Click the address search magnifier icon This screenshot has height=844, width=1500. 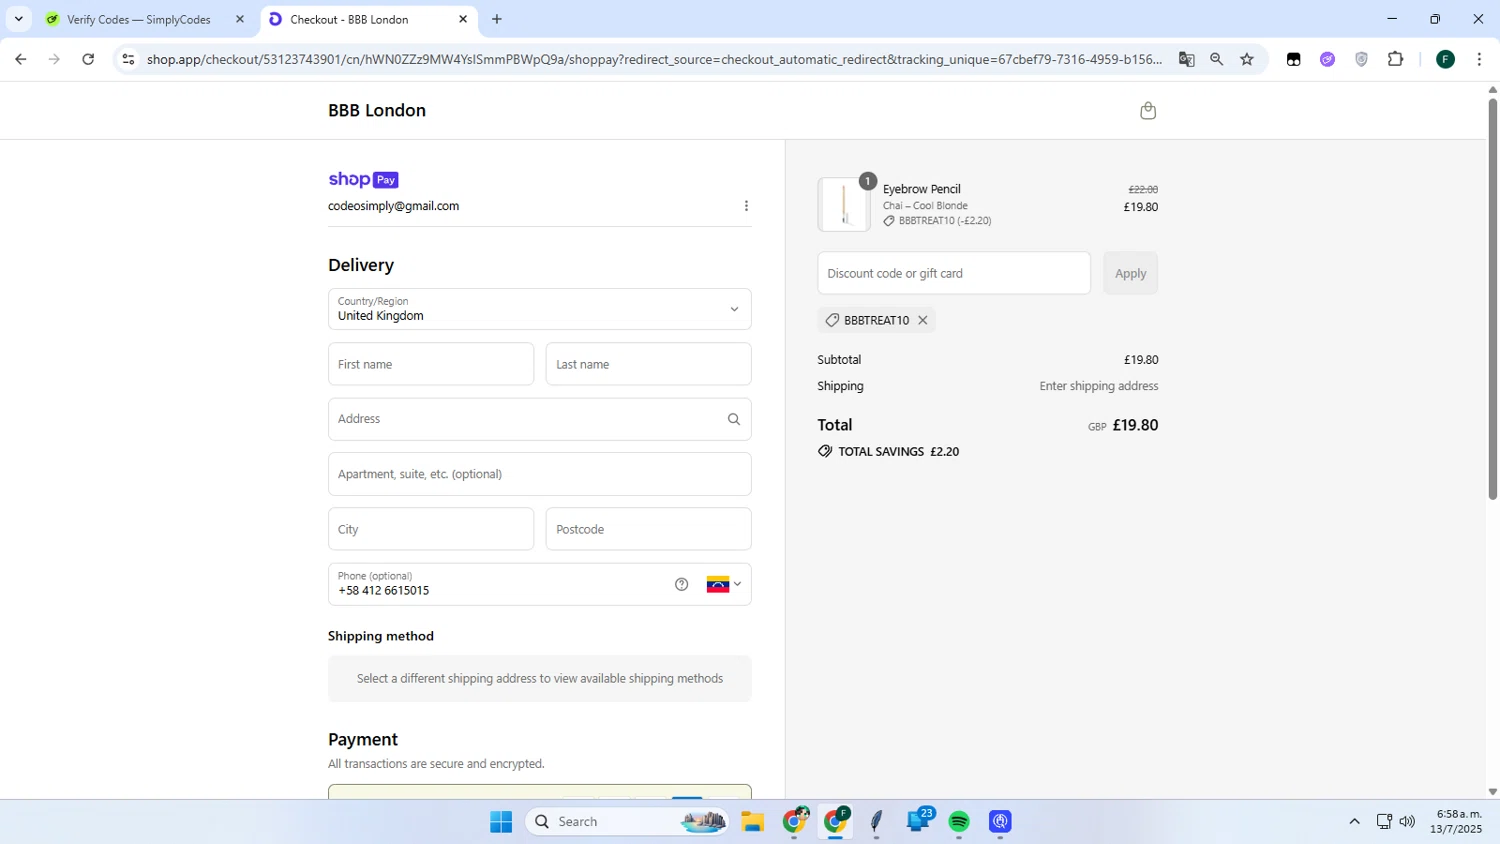(734, 419)
